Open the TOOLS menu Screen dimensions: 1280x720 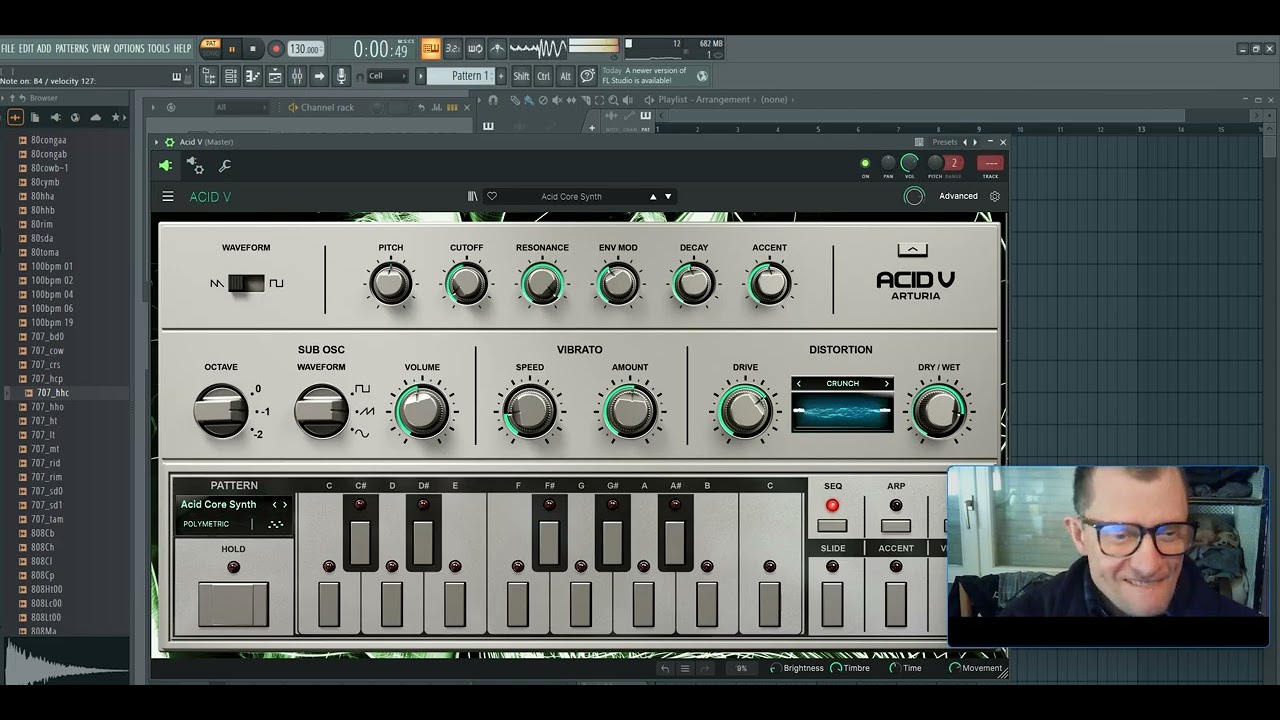coord(159,49)
